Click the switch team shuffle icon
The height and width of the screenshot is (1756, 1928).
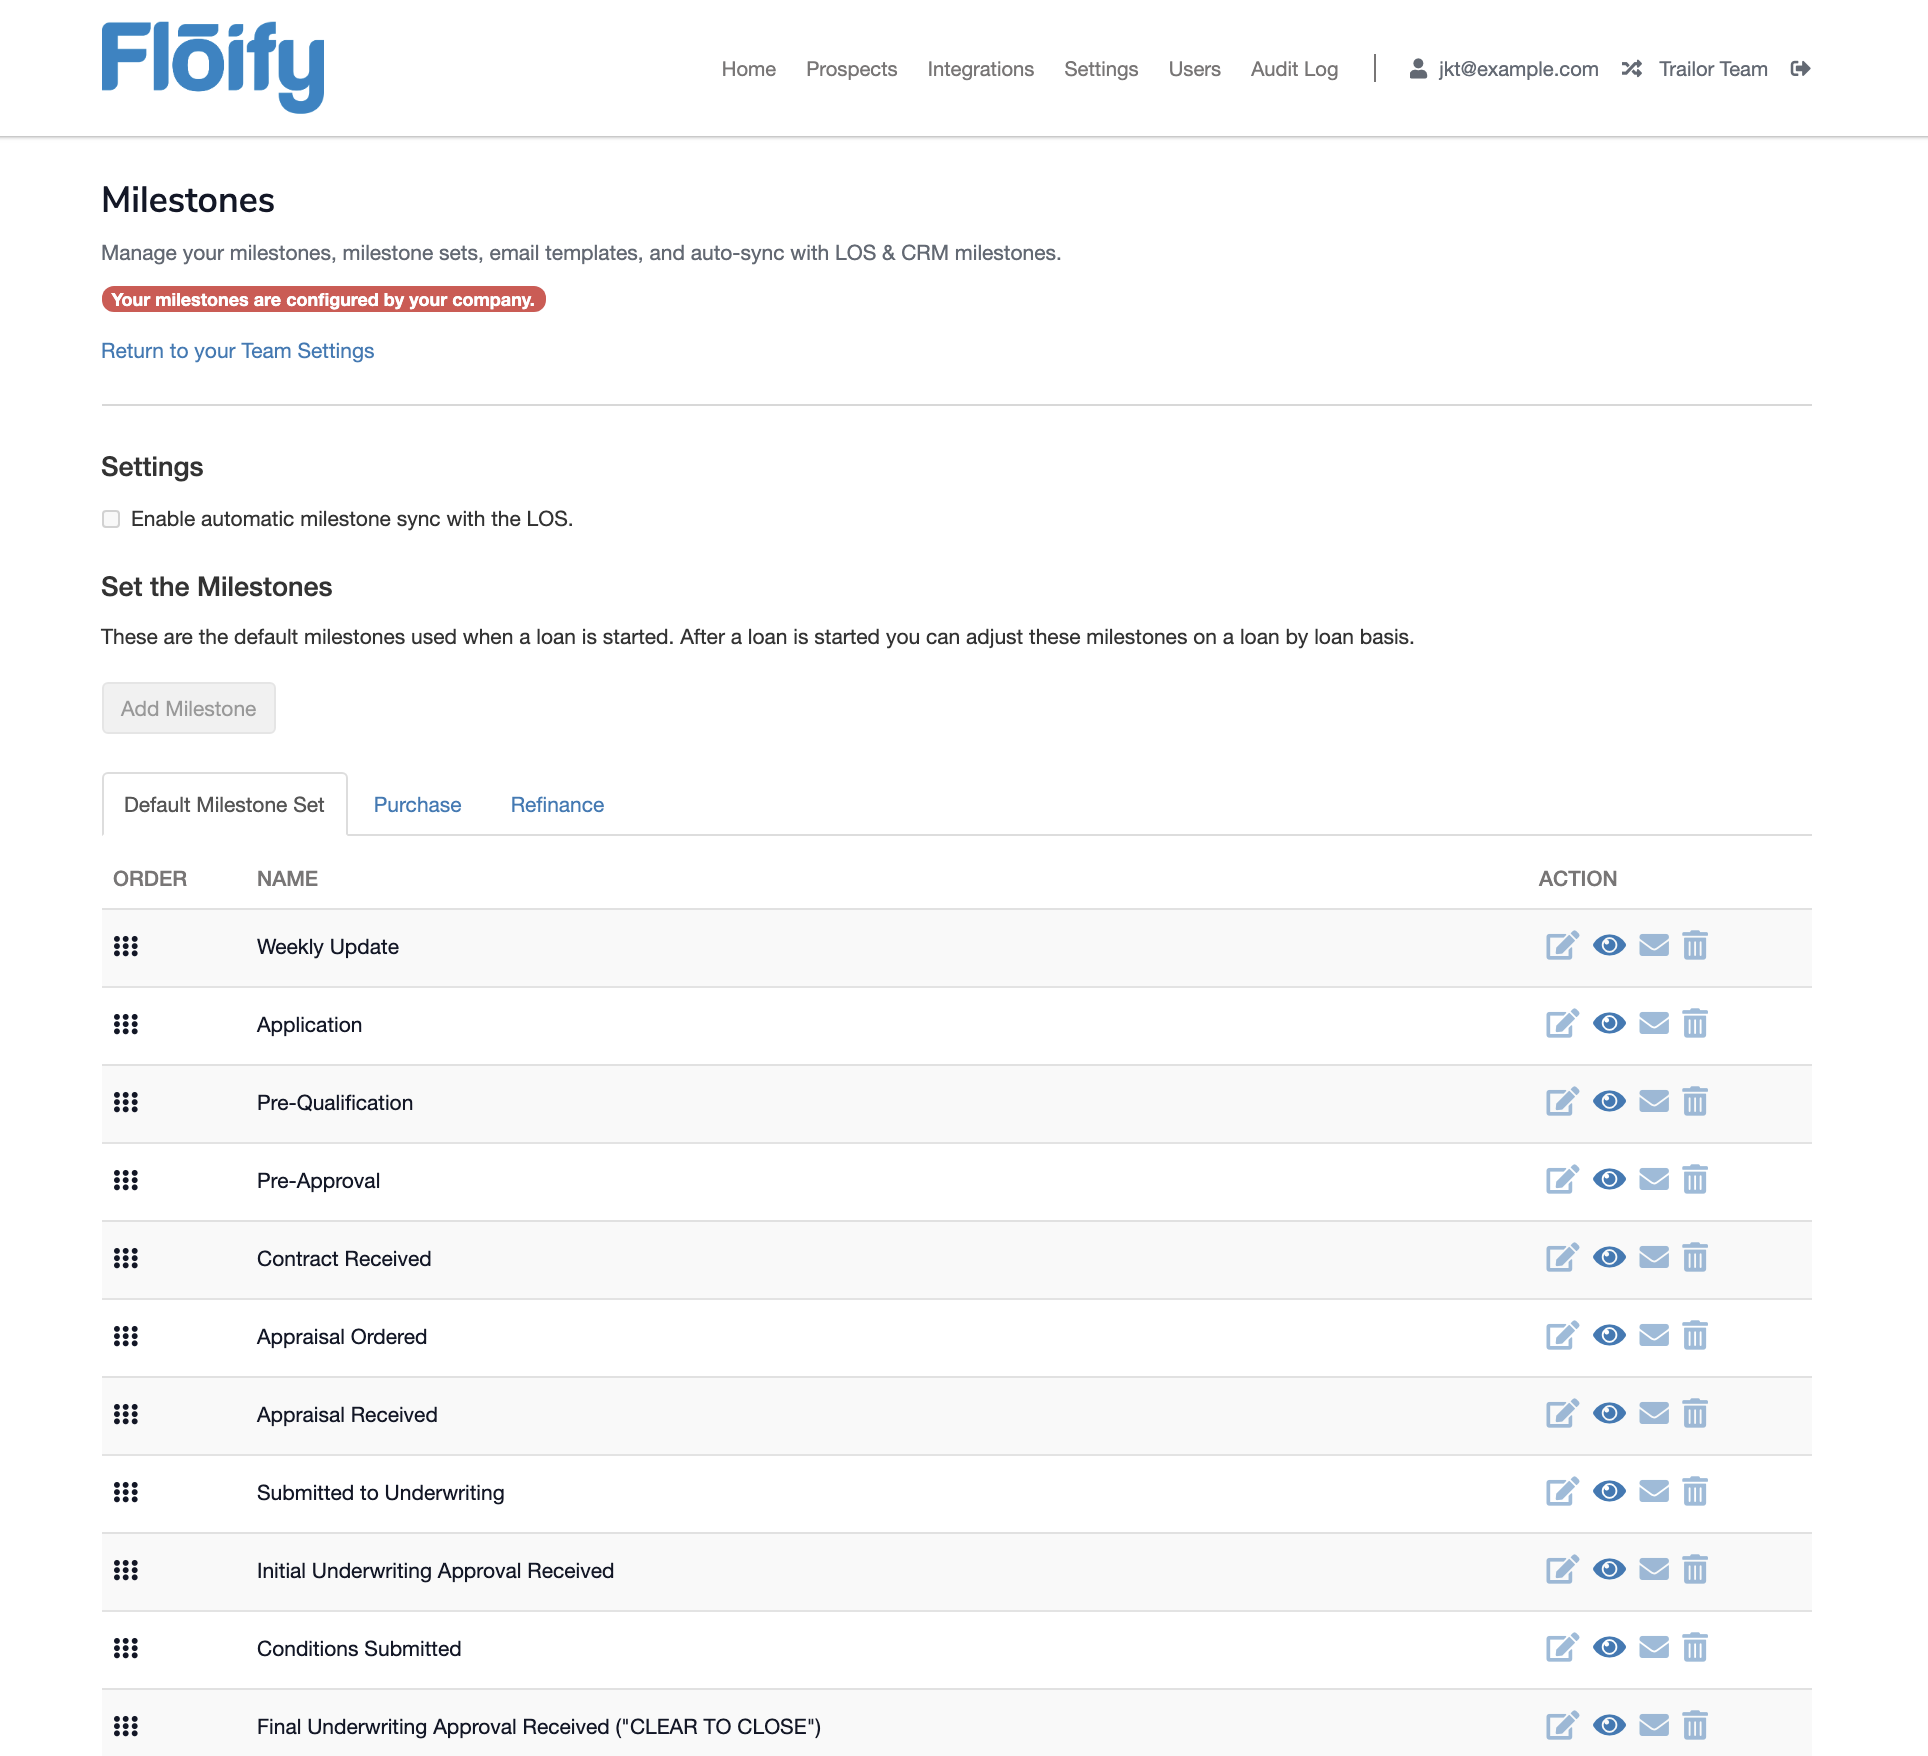coord(1631,69)
